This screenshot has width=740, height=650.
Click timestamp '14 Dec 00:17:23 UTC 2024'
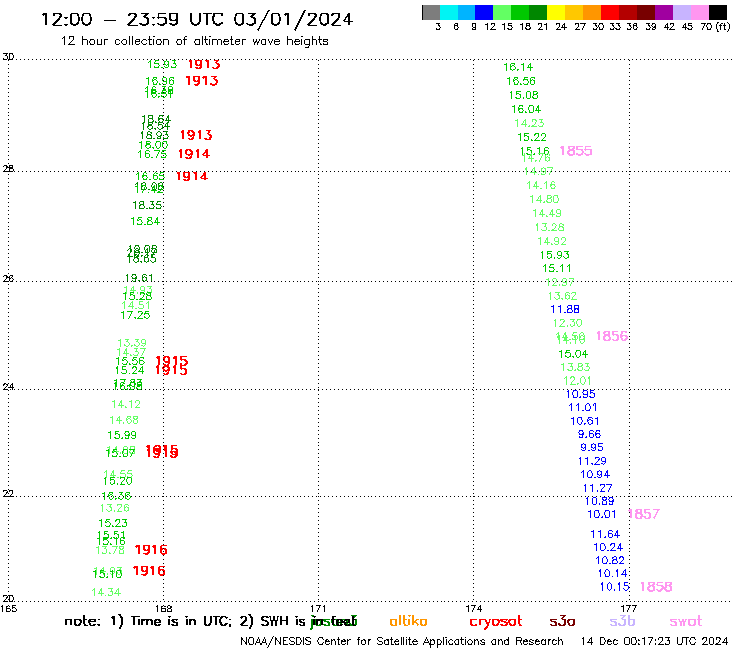[x=655, y=642]
